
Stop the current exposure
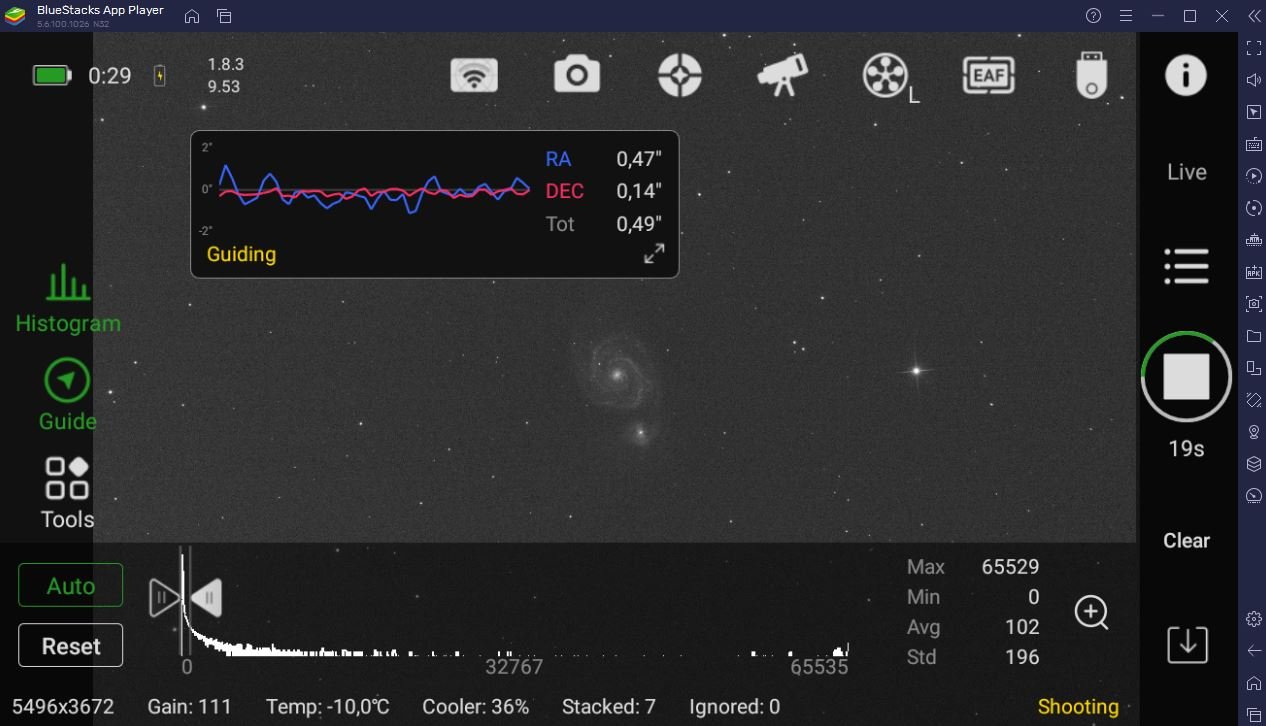point(1187,377)
